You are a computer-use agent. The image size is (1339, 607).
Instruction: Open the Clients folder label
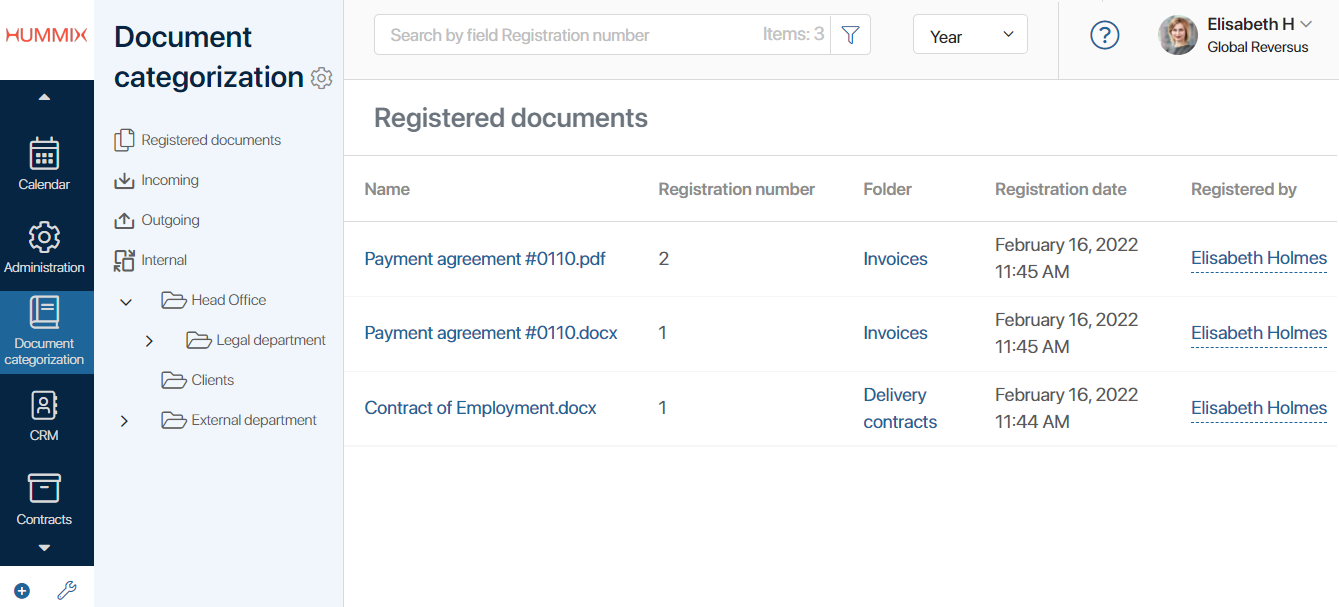click(213, 380)
